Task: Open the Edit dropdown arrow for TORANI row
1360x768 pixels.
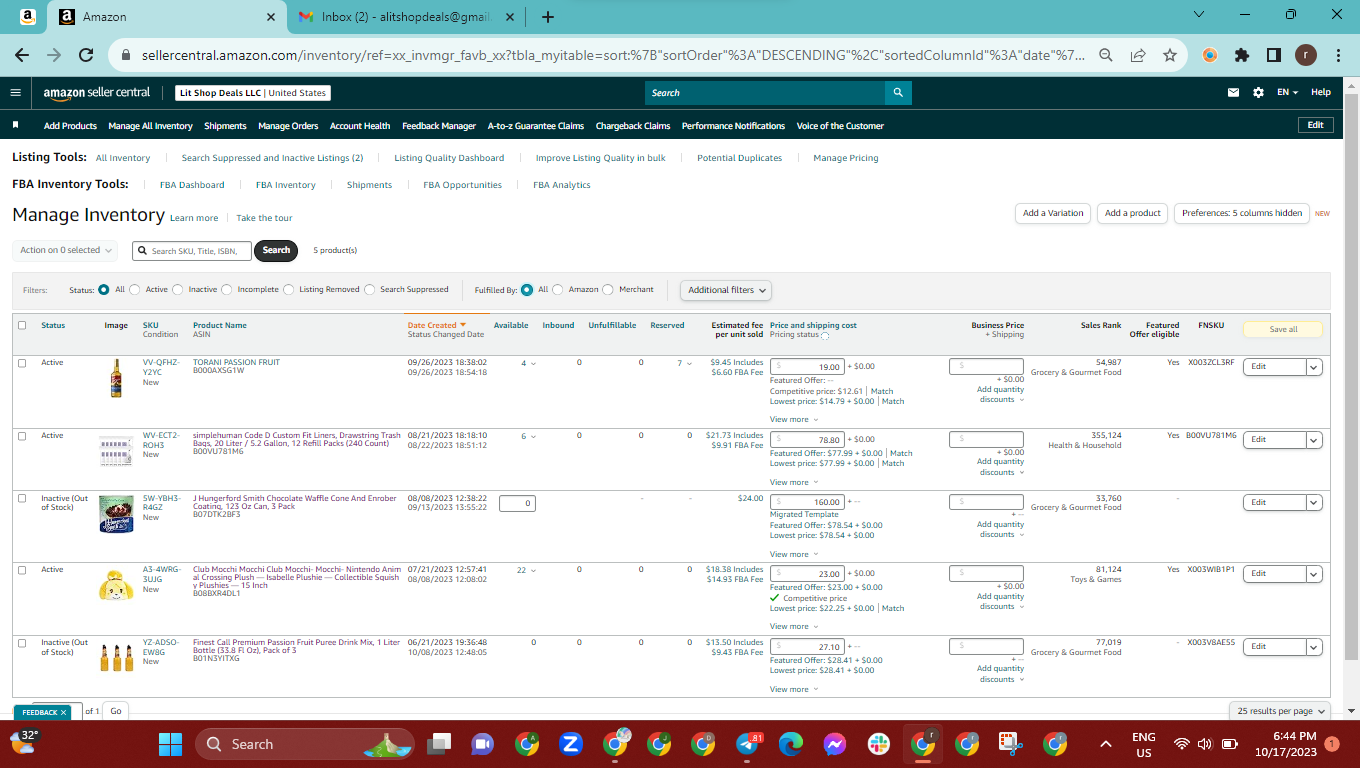Action: pyautogui.click(x=1315, y=367)
